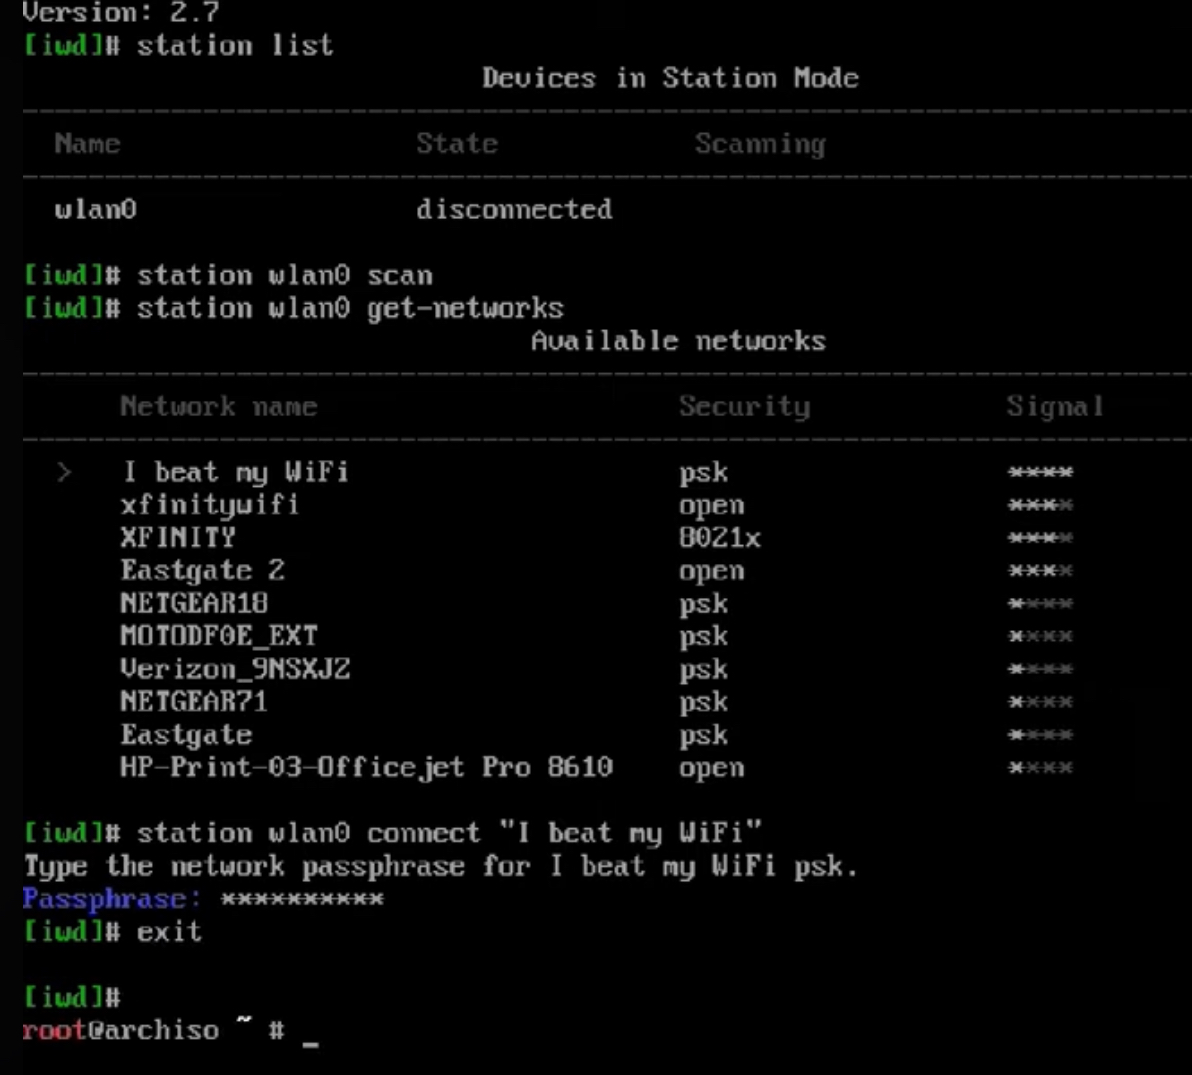Click the Signal column header

[x=1055, y=407]
